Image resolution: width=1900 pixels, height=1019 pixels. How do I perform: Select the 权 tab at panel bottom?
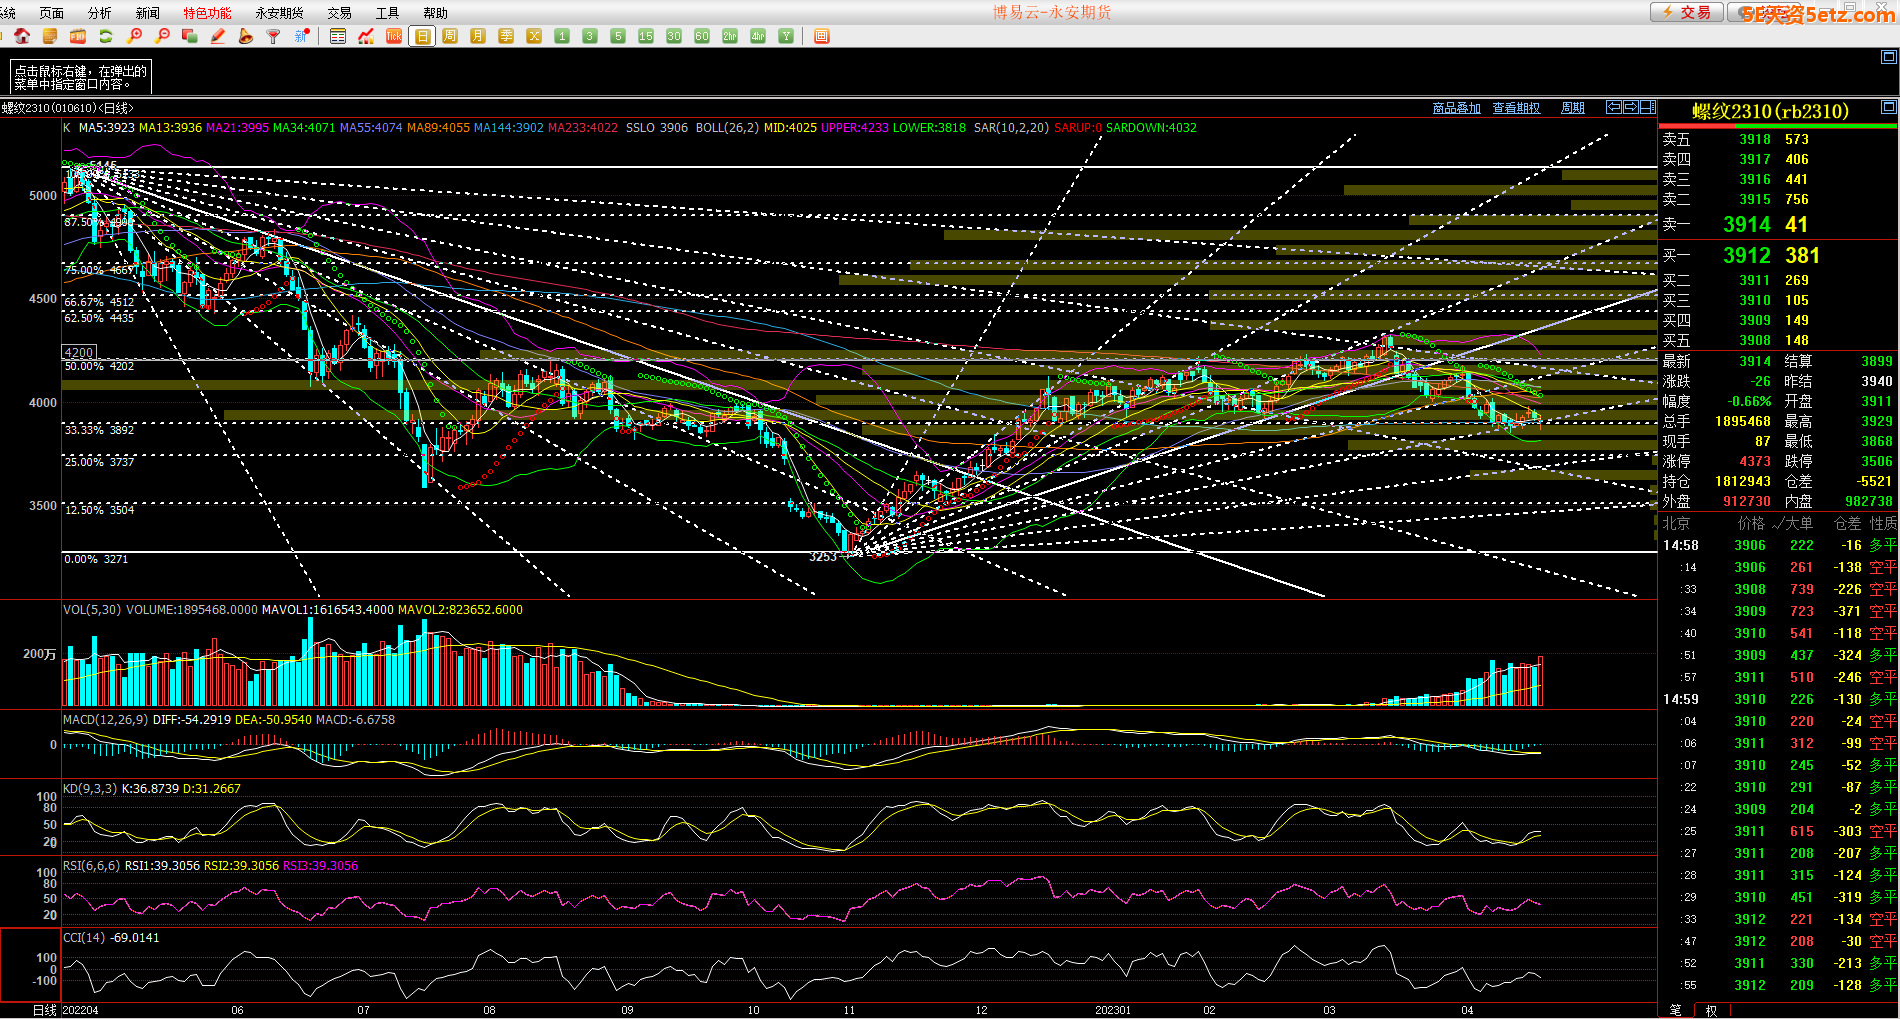(x=1711, y=1010)
